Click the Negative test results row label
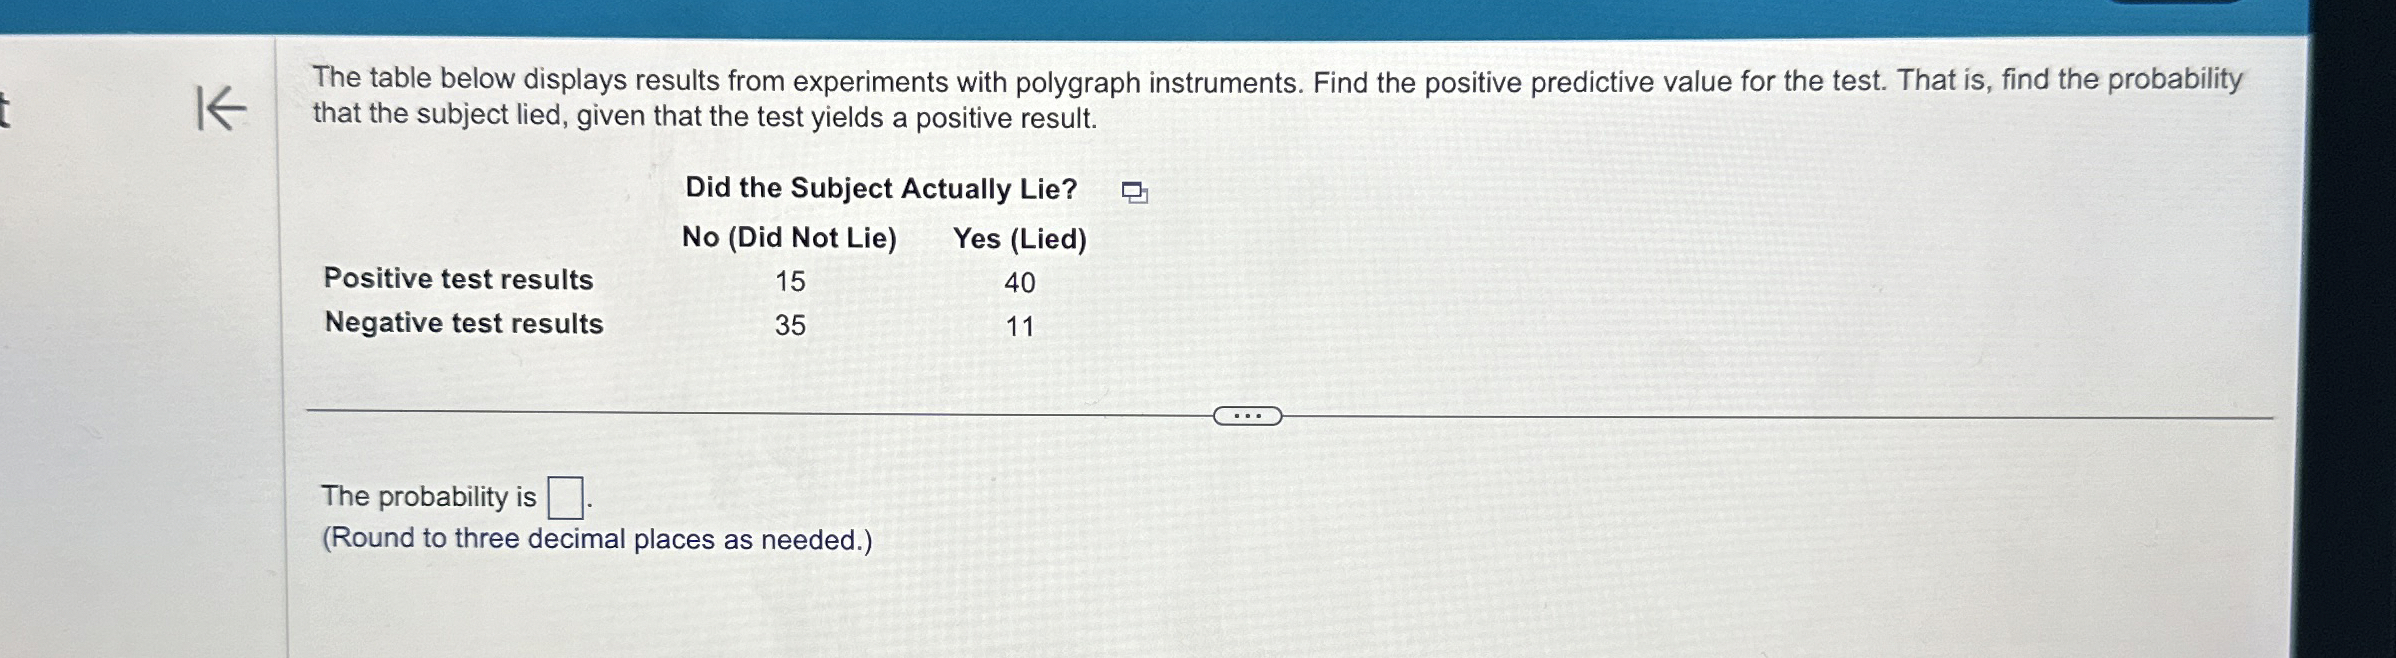2396x658 pixels. (x=461, y=323)
